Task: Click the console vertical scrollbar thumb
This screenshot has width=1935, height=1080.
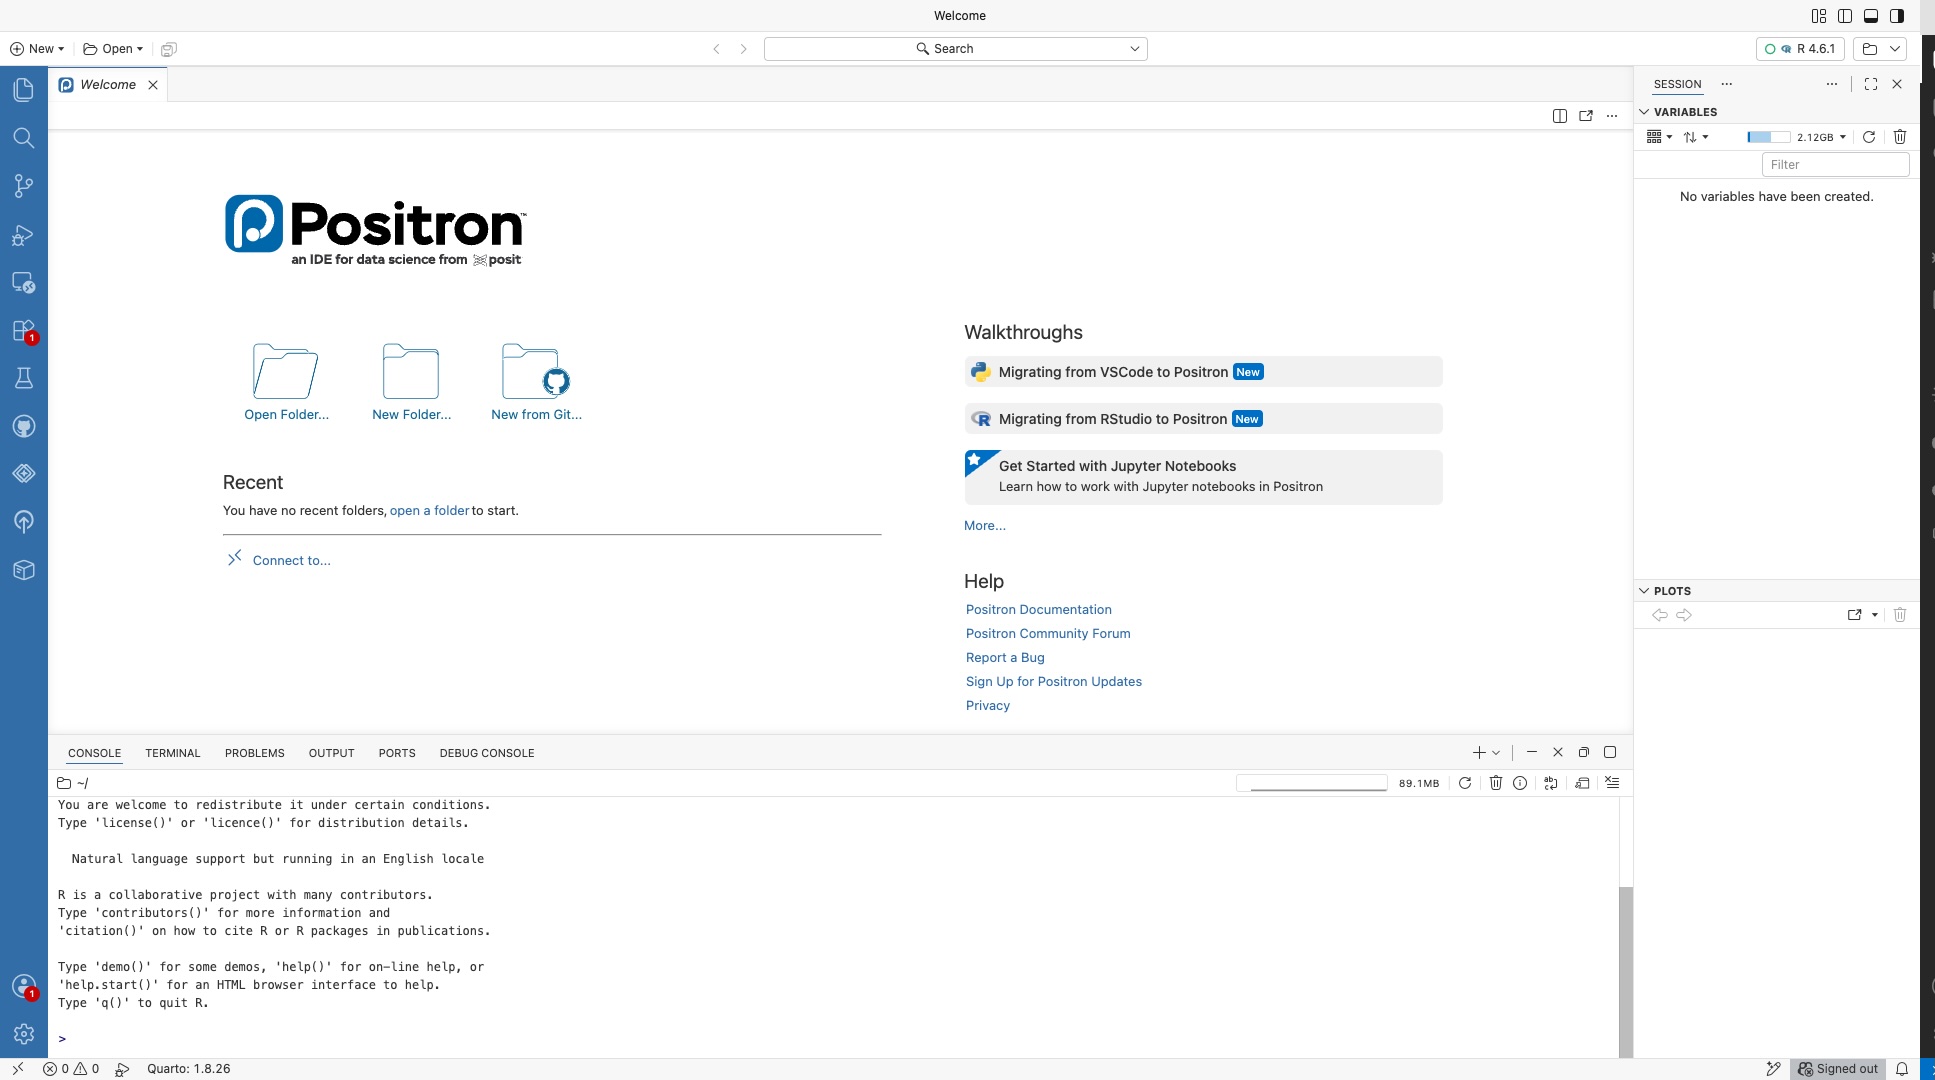Action: pyautogui.click(x=1626, y=971)
